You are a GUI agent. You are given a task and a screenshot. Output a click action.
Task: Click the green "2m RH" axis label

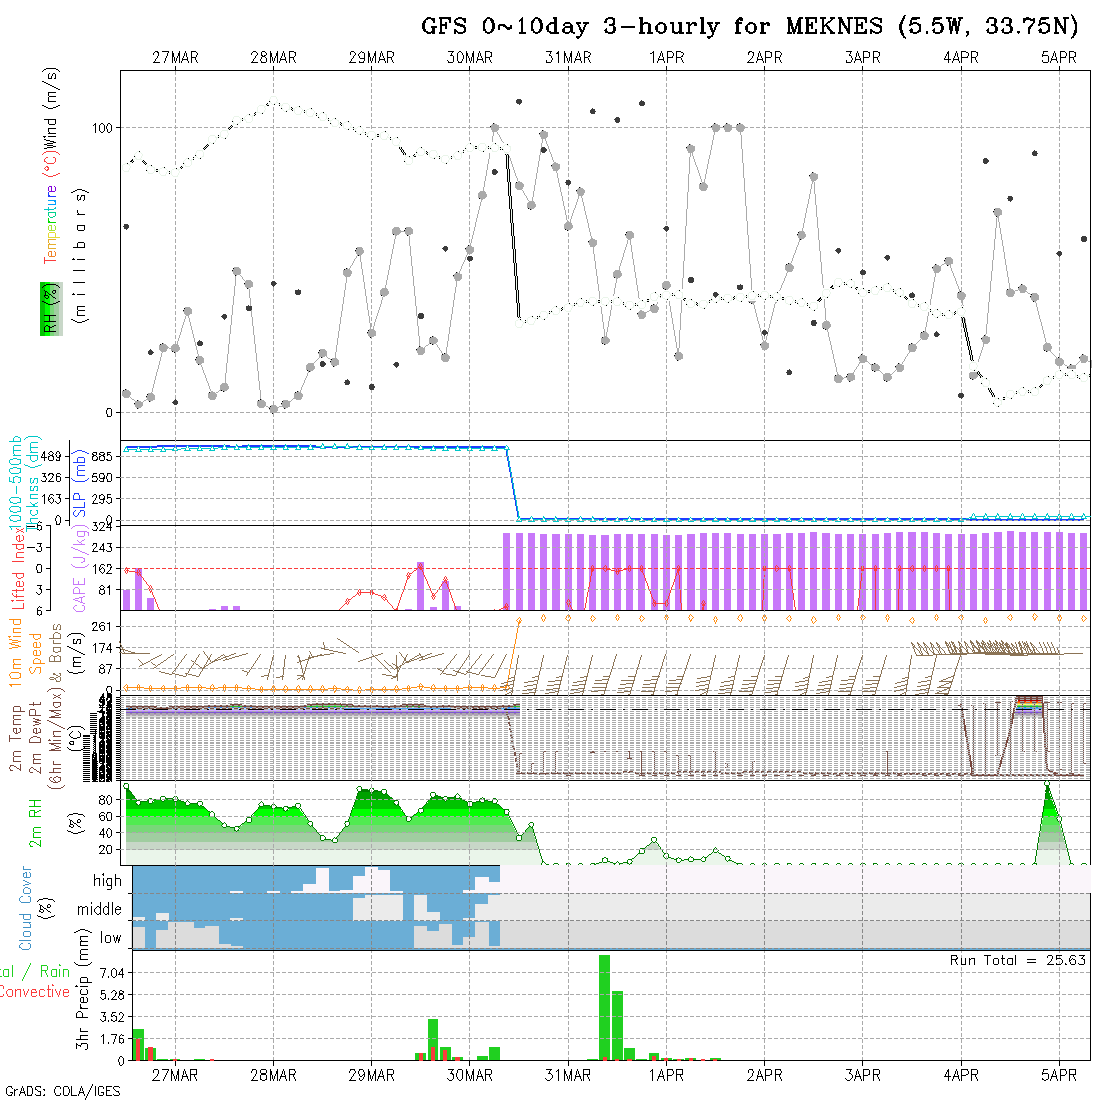[x=36, y=822]
